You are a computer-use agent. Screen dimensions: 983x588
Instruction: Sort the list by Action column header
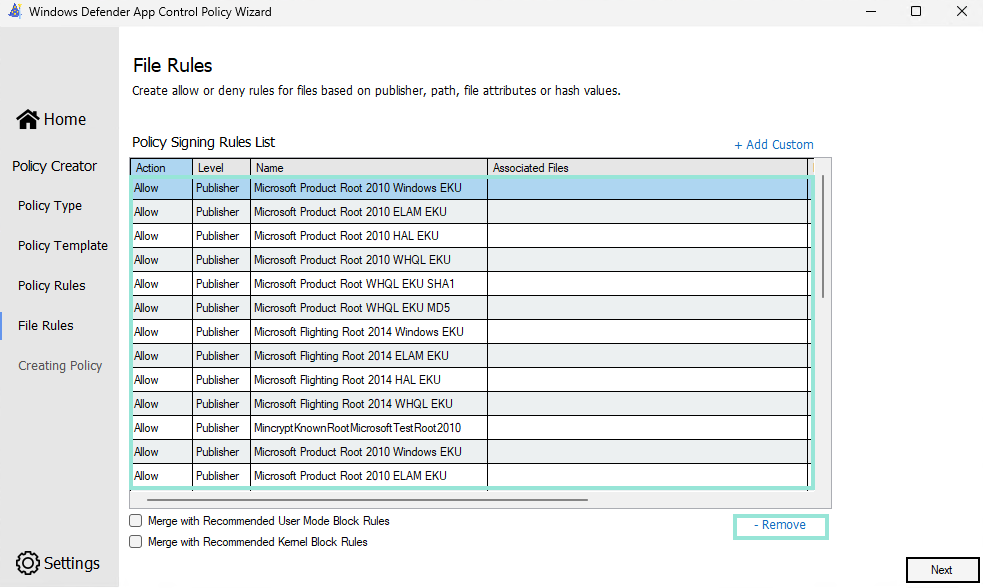tap(160, 168)
